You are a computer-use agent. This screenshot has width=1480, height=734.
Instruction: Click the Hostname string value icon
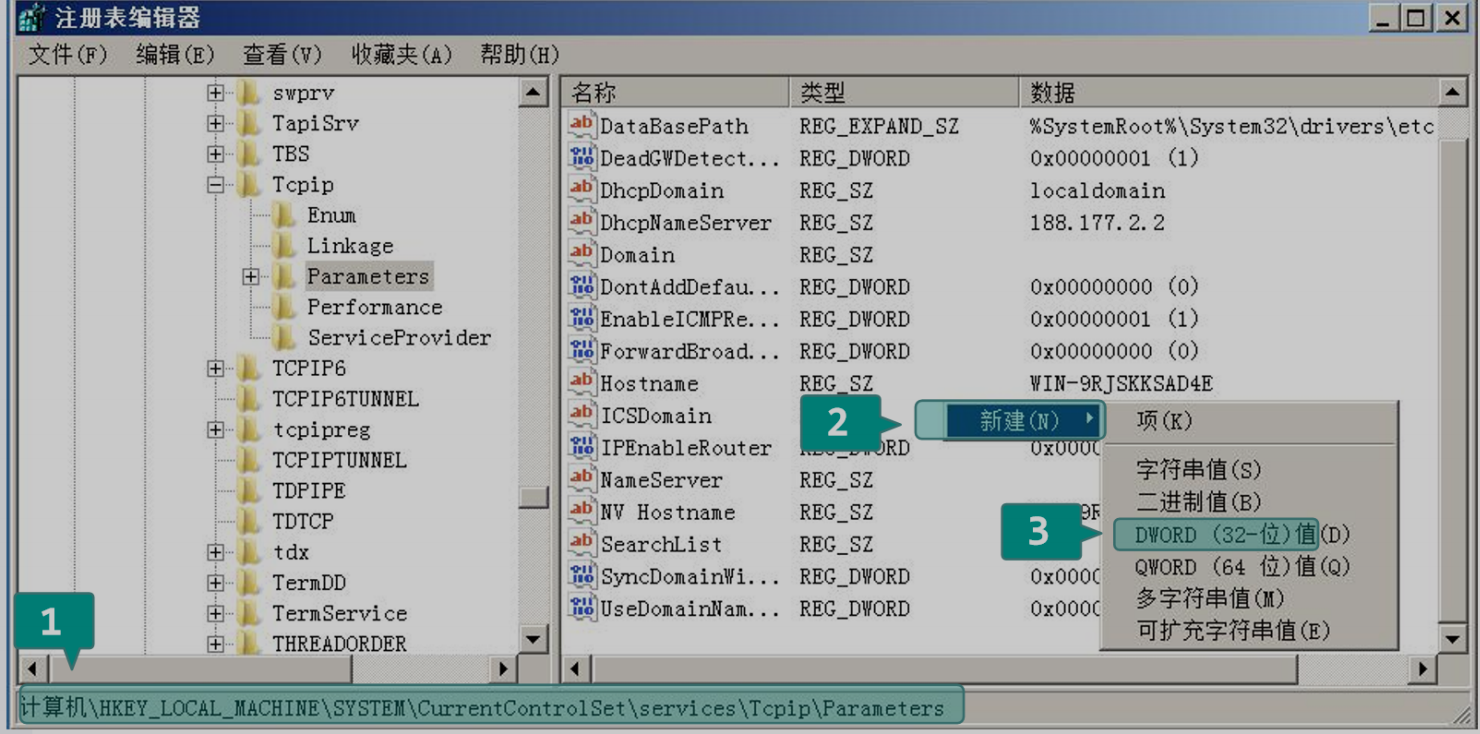[x=582, y=383]
